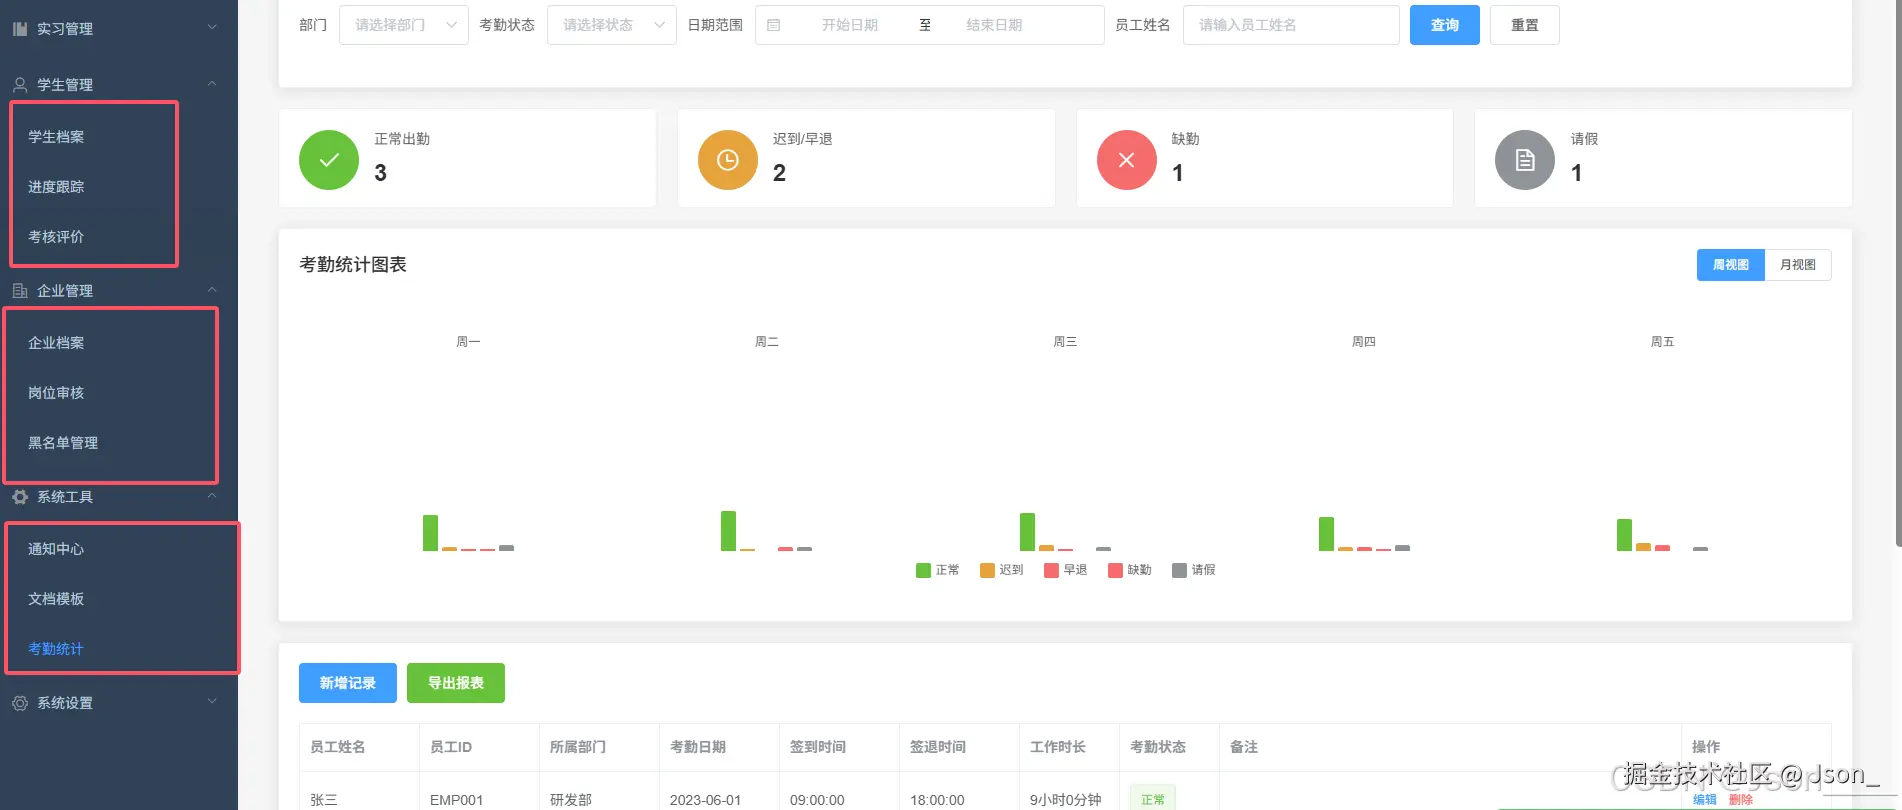Collapse the 企业管理 menu chevron
The width and height of the screenshot is (1902, 810).
pos(212,290)
